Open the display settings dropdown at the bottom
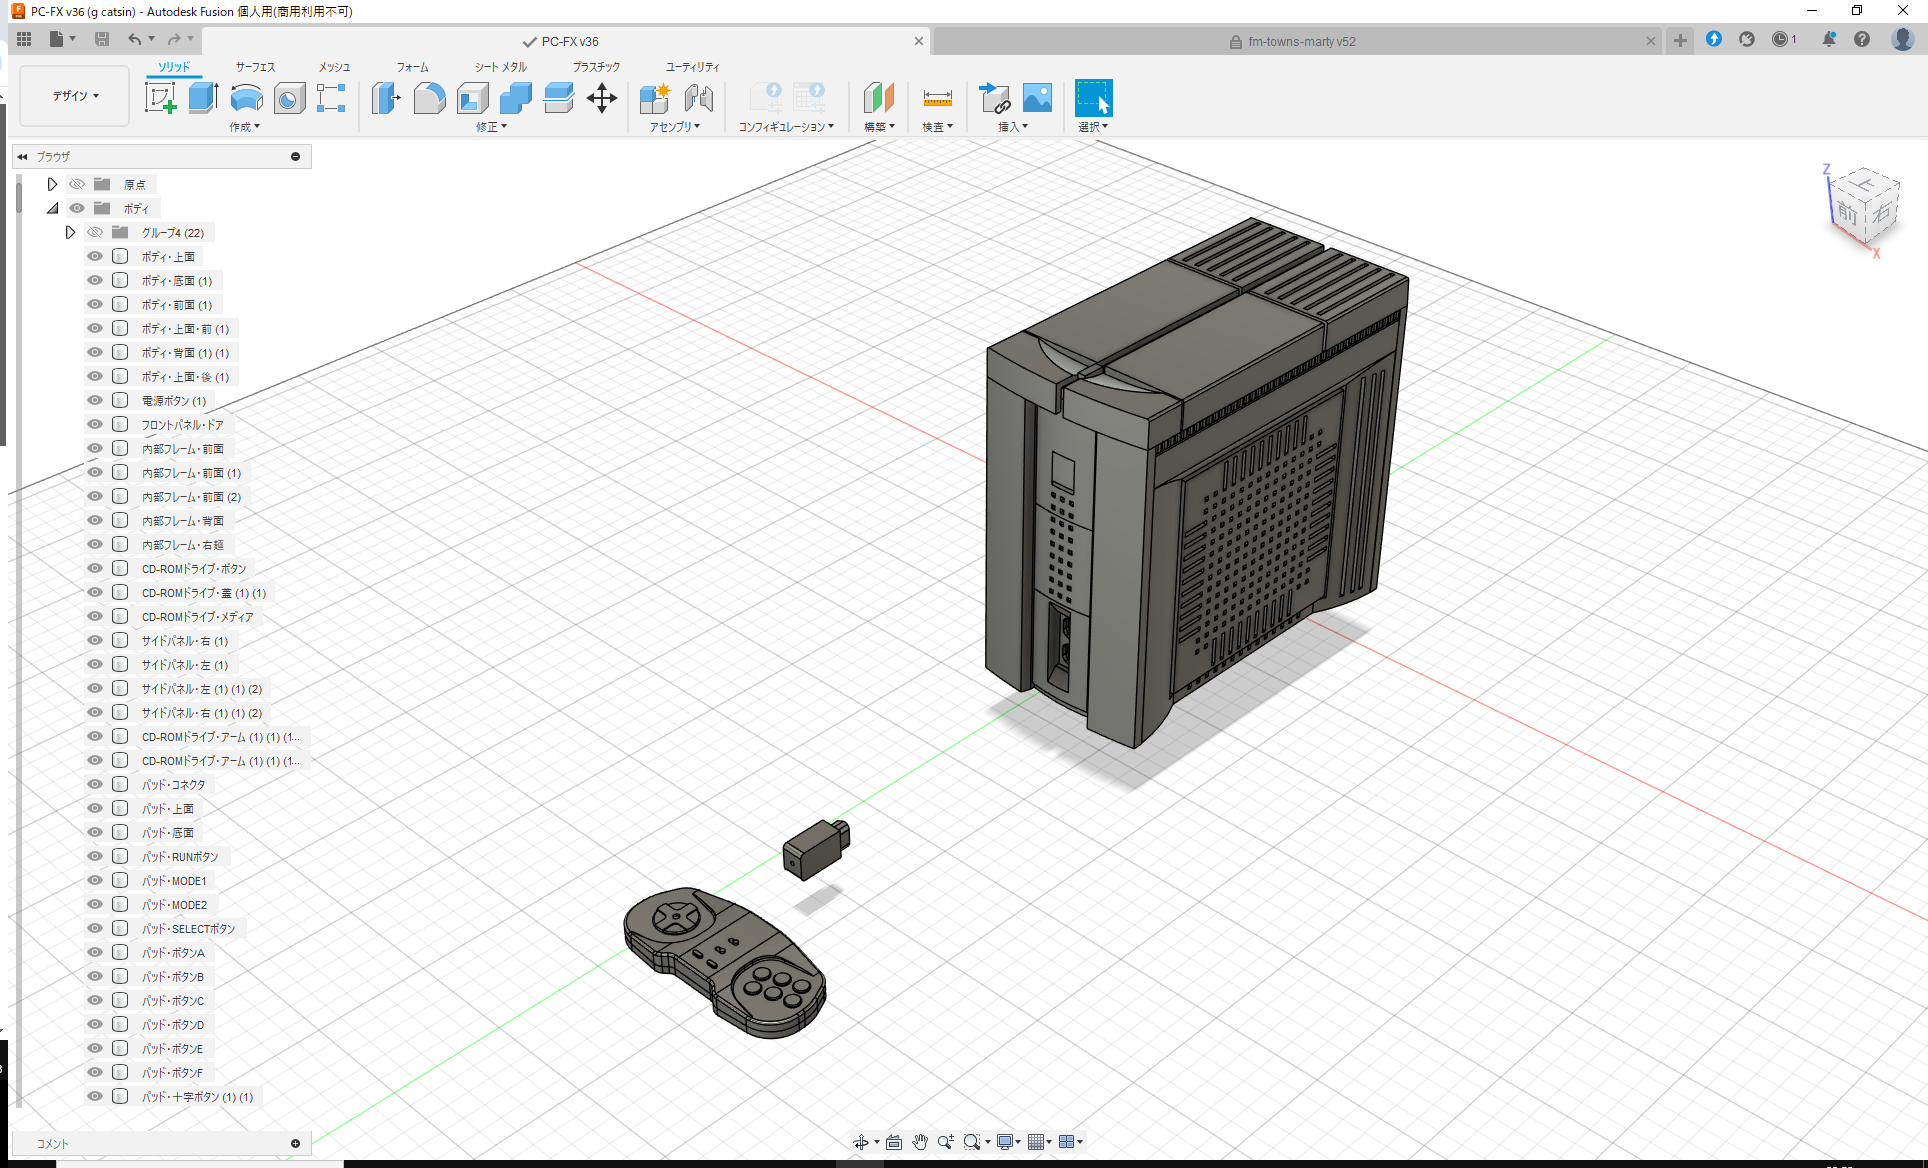Image resolution: width=1928 pixels, height=1168 pixels. [1007, 1141]
